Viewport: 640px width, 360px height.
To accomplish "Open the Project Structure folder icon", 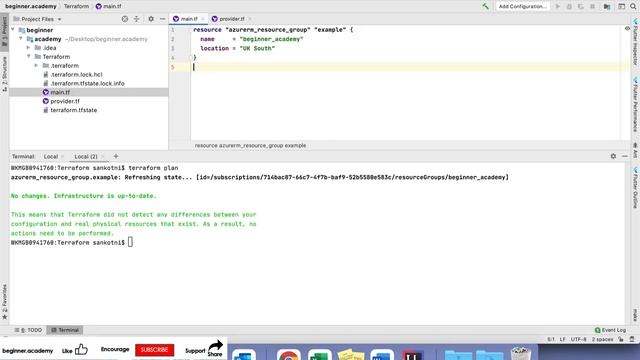I will click(x=607, y=7).
